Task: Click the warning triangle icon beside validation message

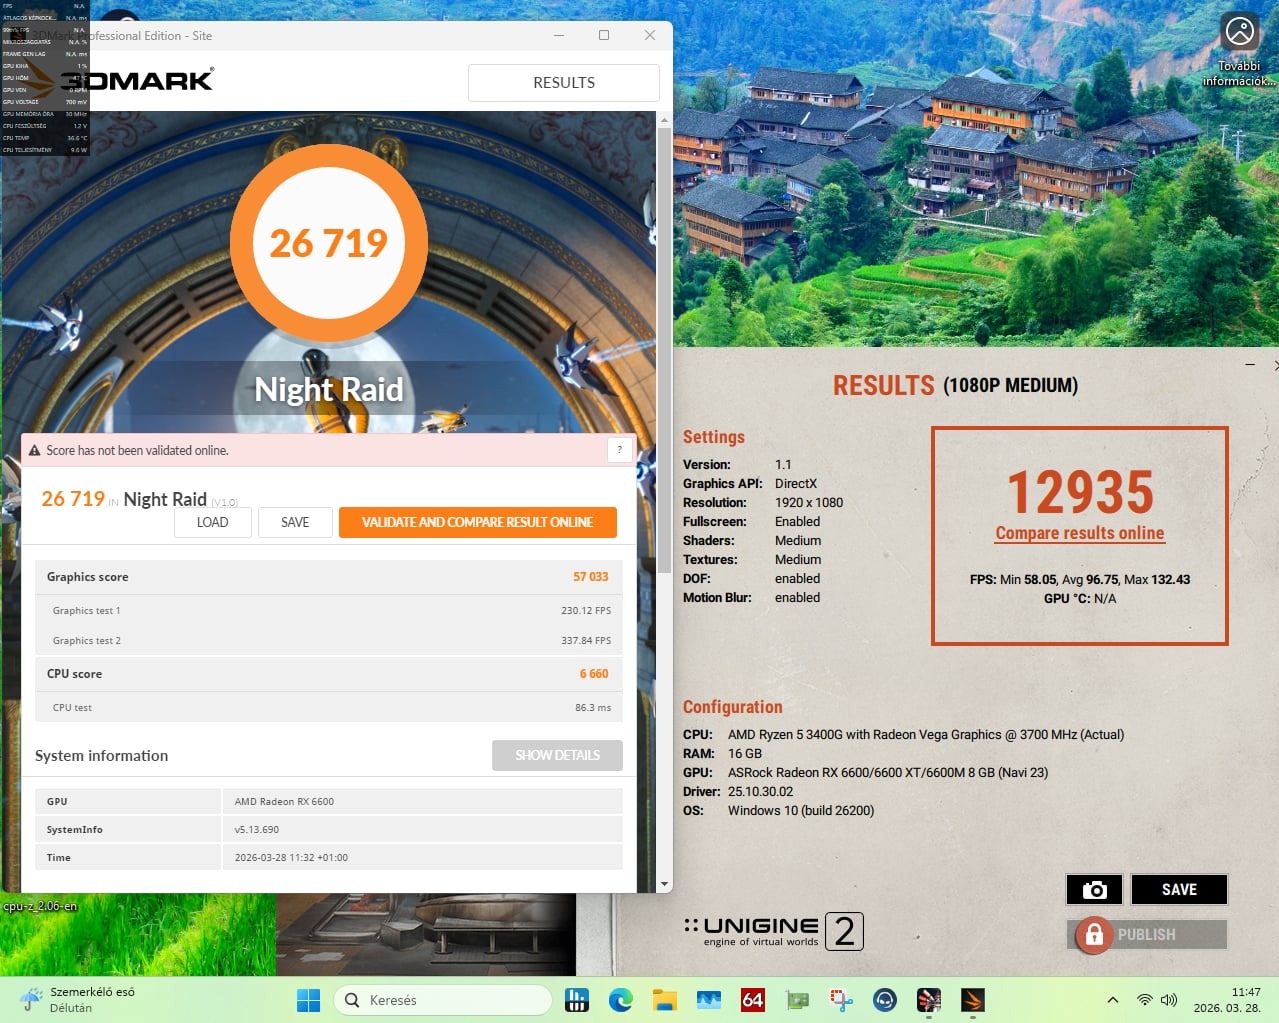Action: 34,451
